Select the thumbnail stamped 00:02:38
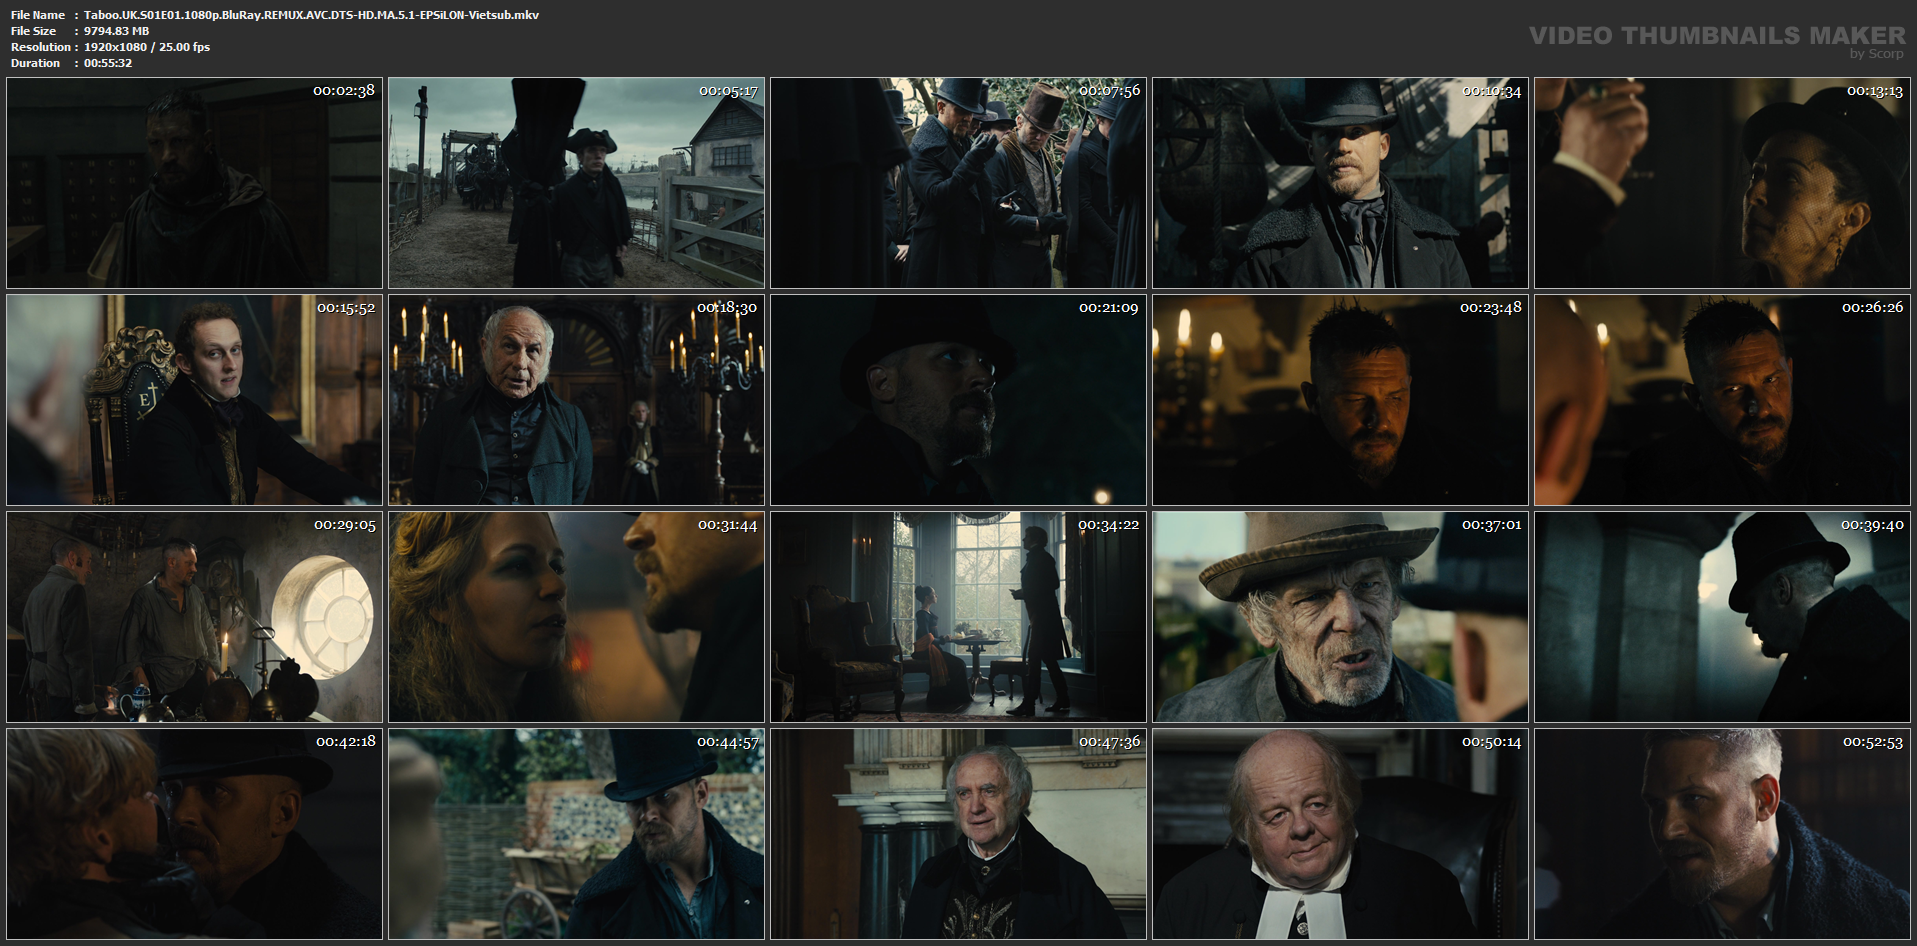1917x946 pixels. (x=195, y=183)
